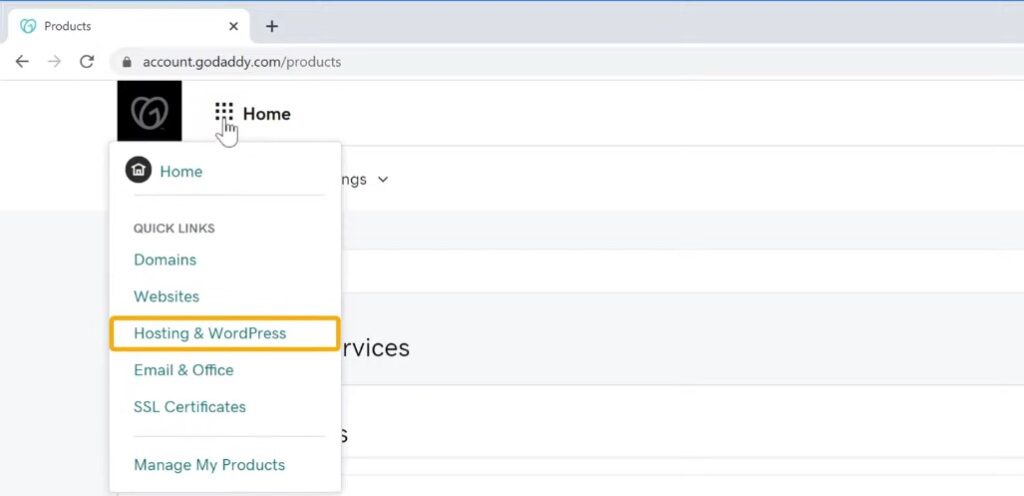Reload the page with the refresh icon

click(x=87, y=62)
